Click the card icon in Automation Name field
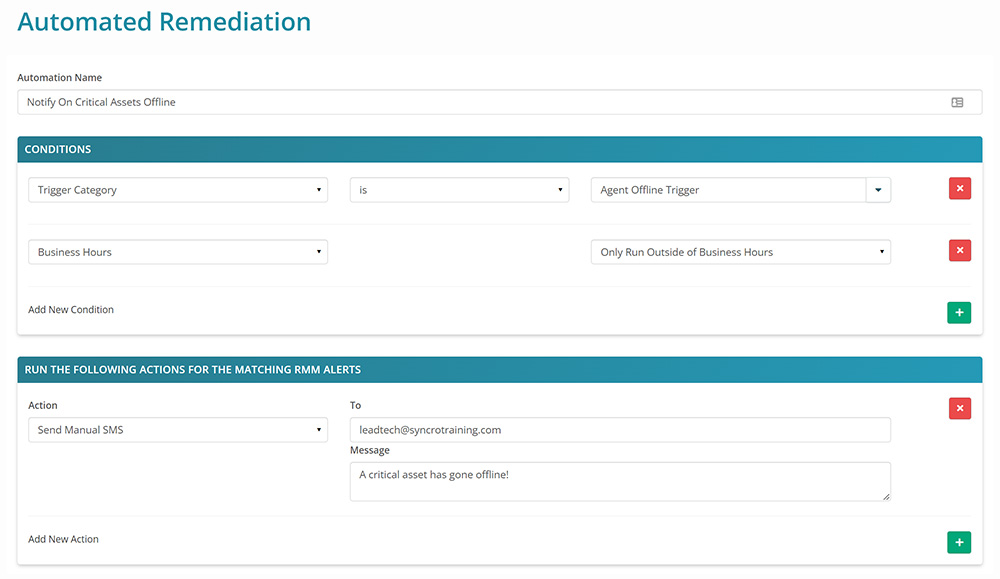 [957, 102]
